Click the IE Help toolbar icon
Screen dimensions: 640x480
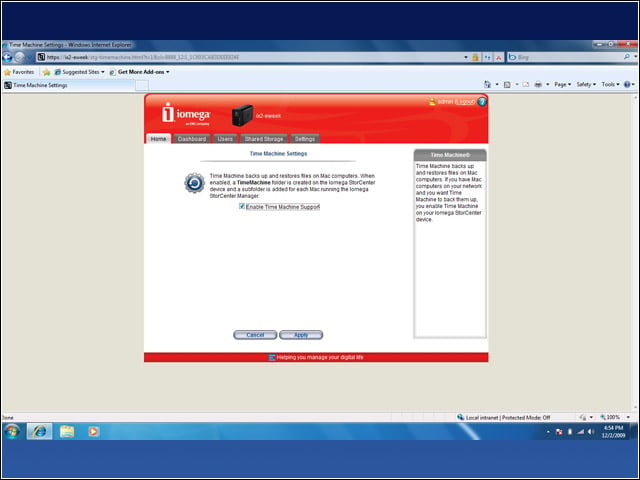tap(627, 84)
